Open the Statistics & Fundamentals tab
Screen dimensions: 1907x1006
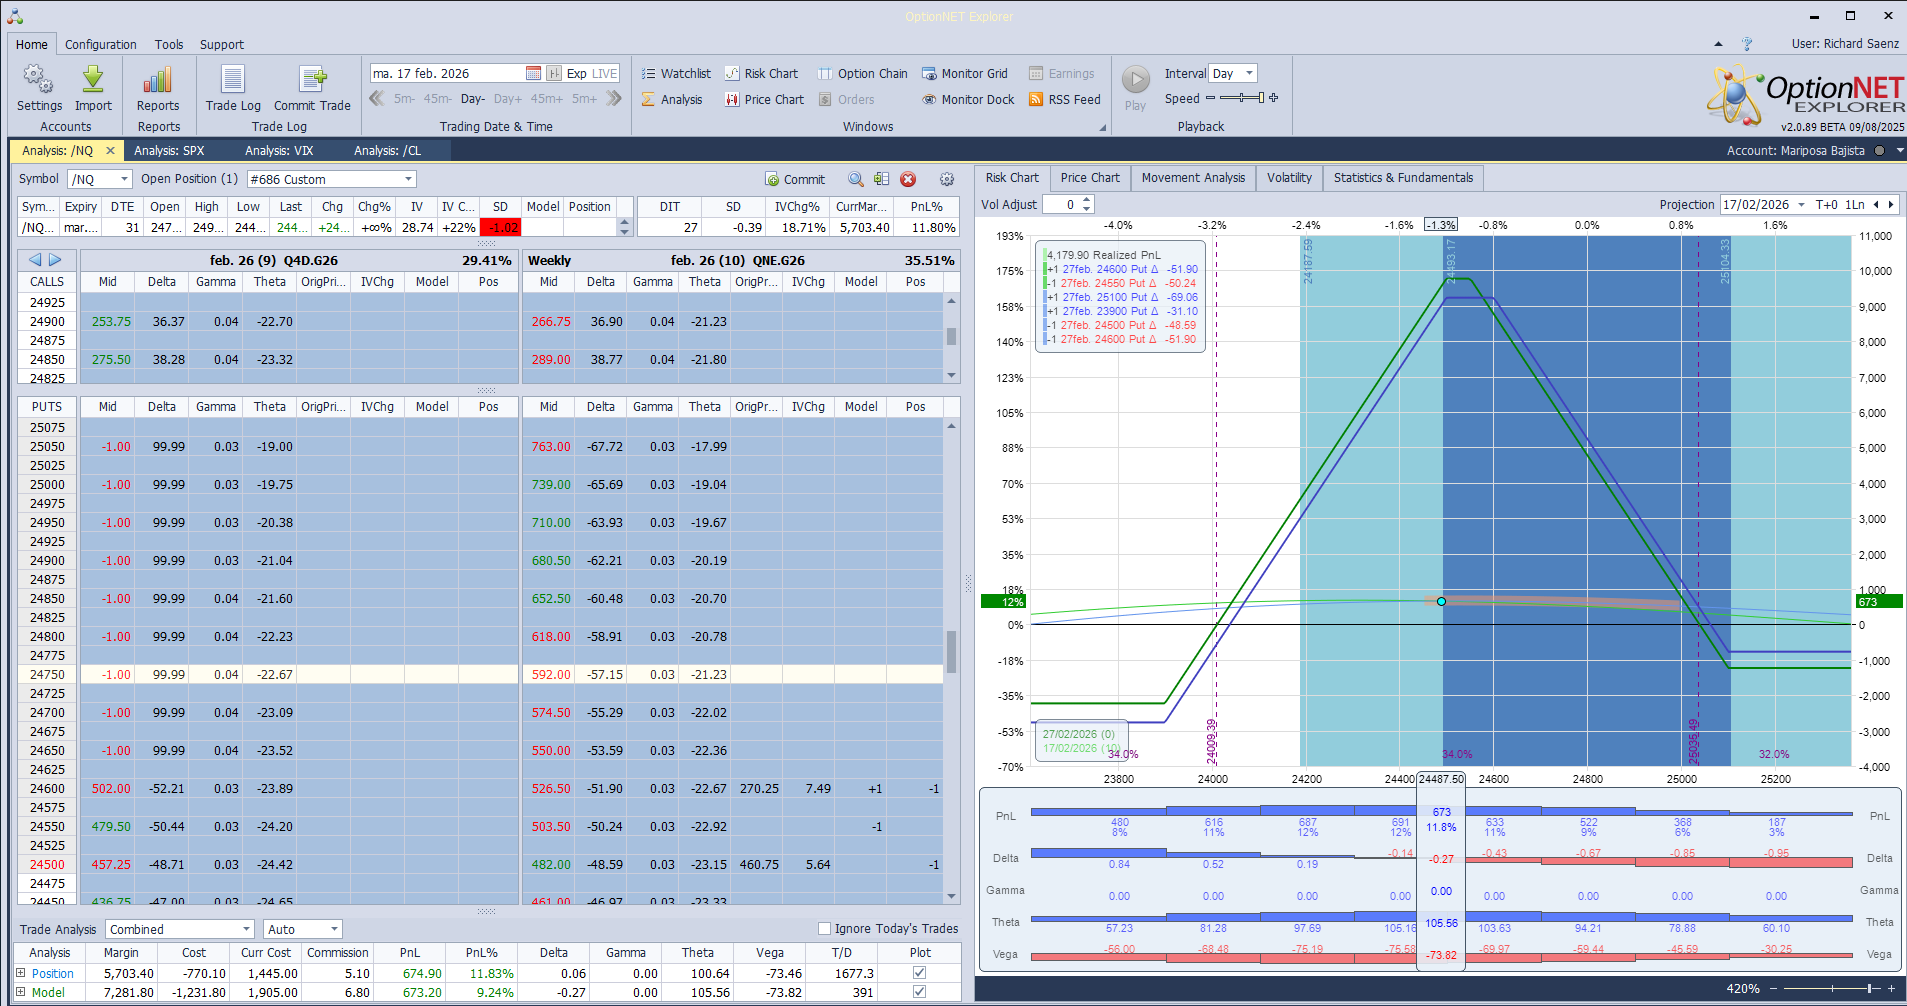pyautogui.click(x=1403, y=178)
